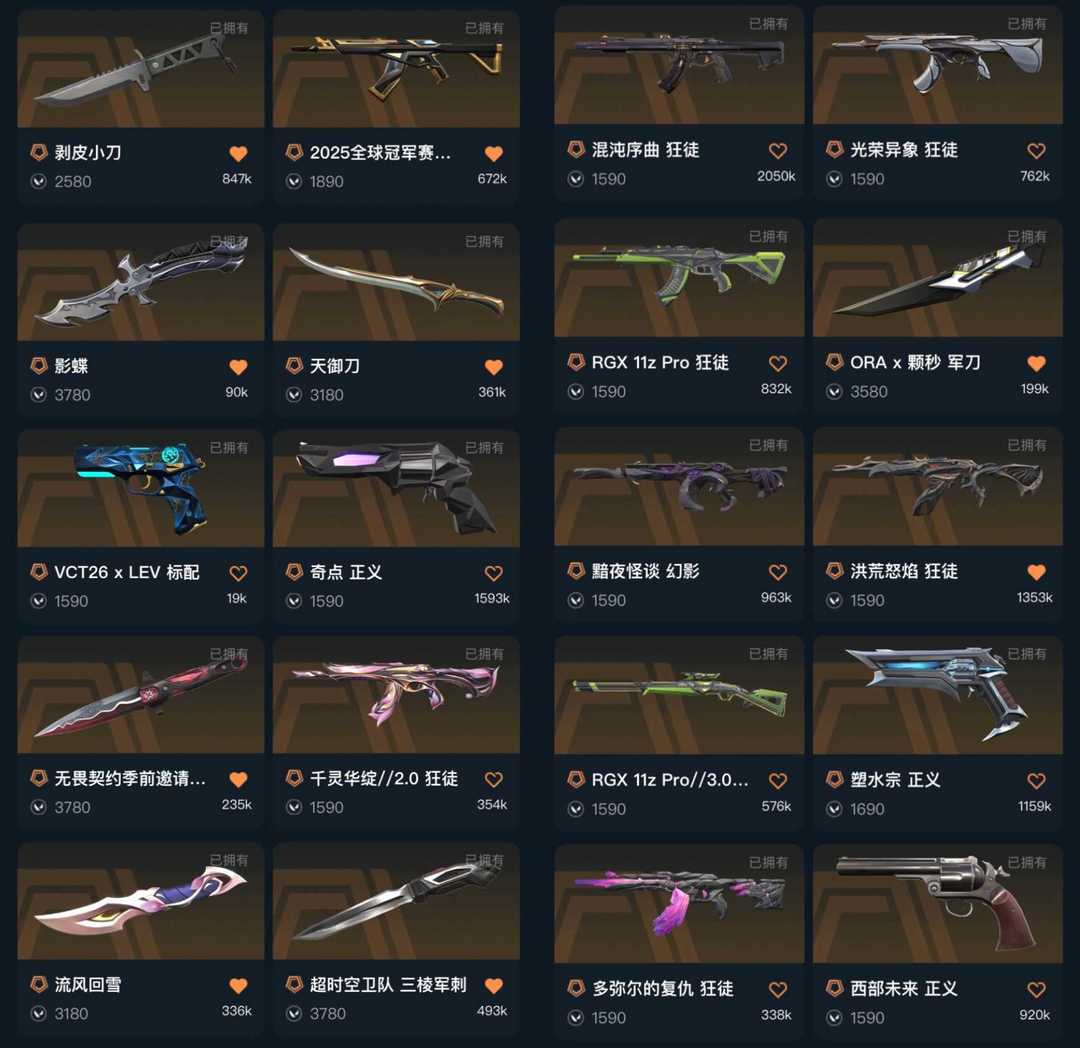Click heart on 千灵华绽//2.0 狂徒
The image size is (1080, 1048).
pos(494,779)
